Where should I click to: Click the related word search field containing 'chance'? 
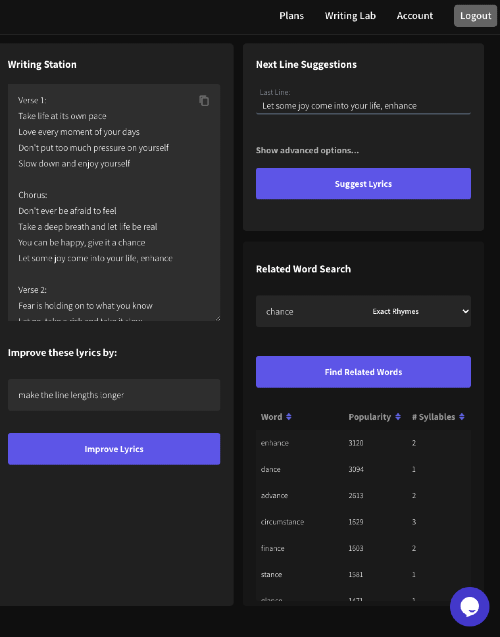(311, 312)
